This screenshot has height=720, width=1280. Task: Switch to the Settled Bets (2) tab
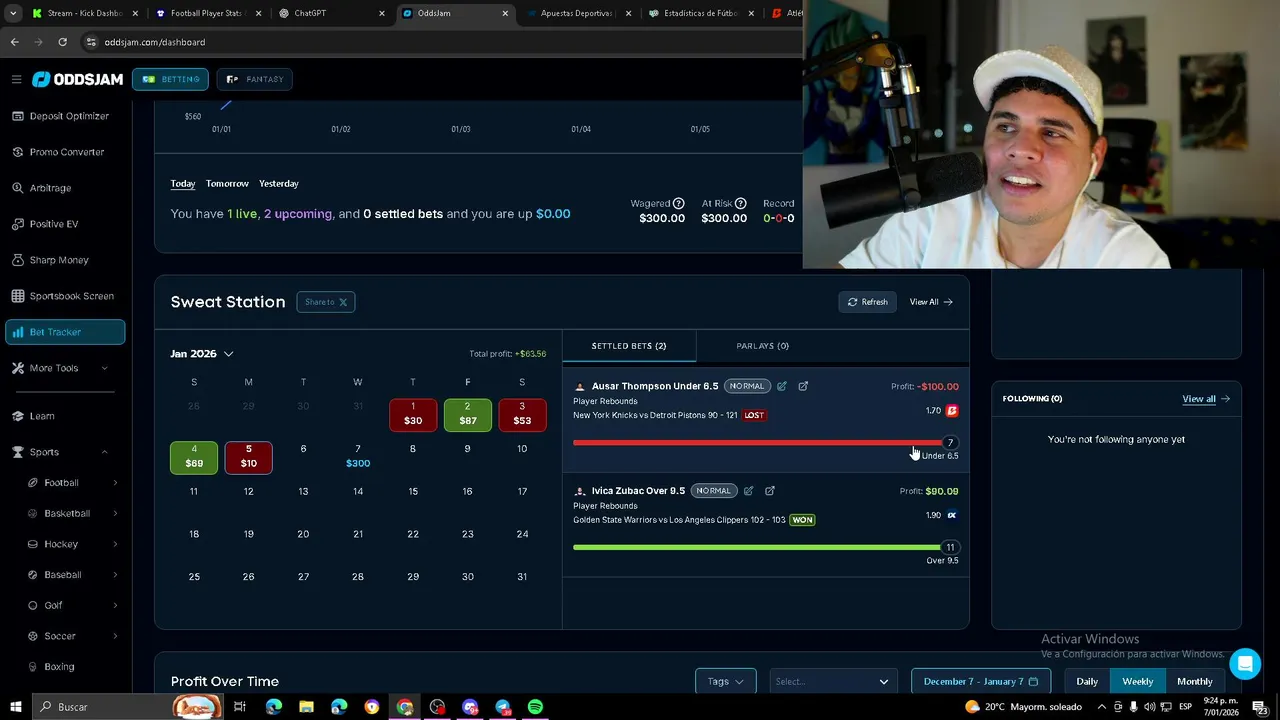click(x=629, y=346)
